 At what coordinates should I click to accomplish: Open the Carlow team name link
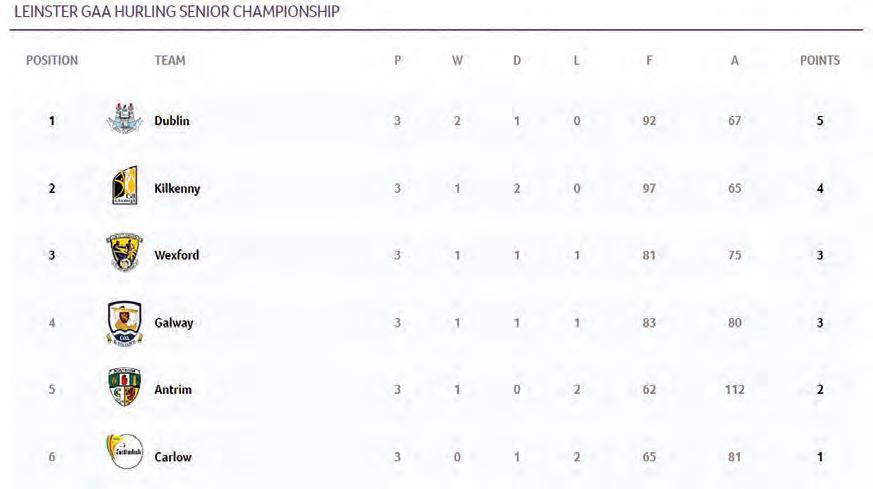coord(173,457)
